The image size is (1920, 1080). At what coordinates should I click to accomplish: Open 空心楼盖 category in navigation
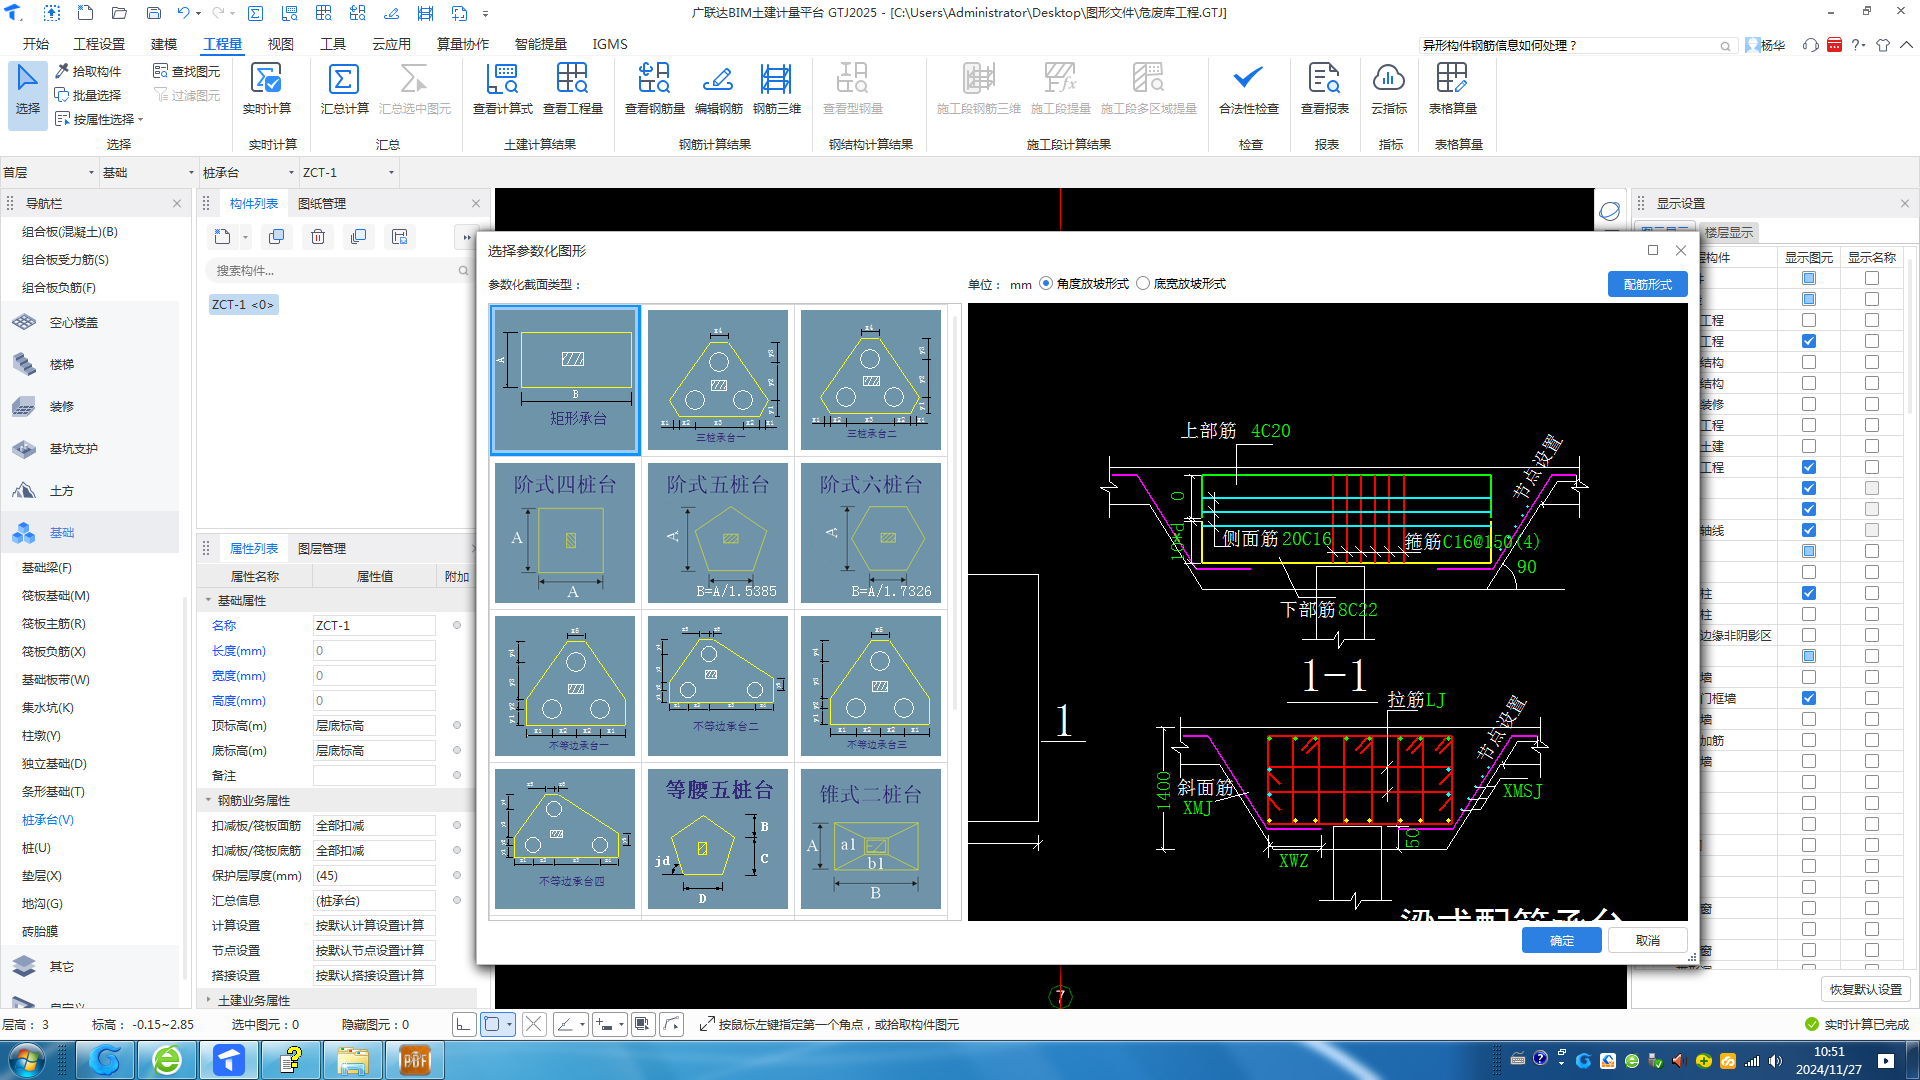[90, 323]
